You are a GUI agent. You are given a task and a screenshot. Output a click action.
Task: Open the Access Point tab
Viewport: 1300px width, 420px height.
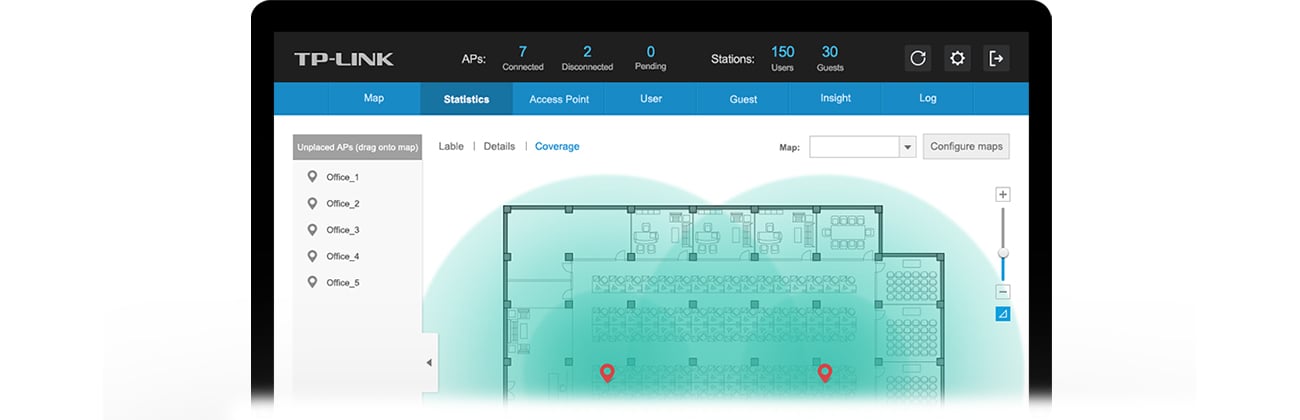pyautogui.click(x=559, y=99)
